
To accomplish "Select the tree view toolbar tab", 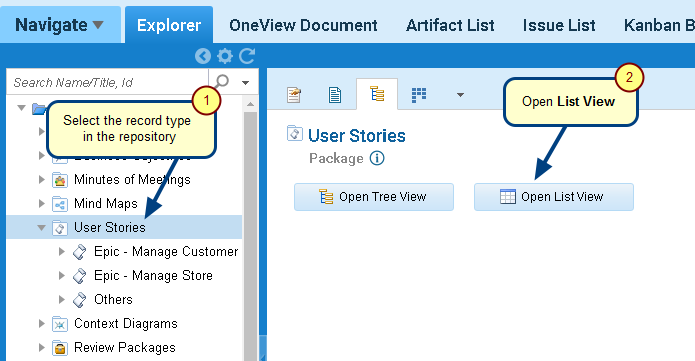I will (x=377, y=94).
